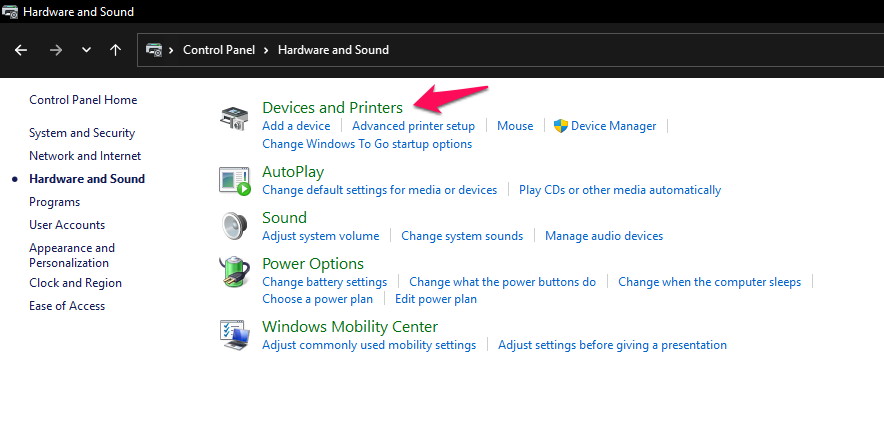Click the Power Options battery icon
Screen dimensions: 884x432
[x=234, y=272]
